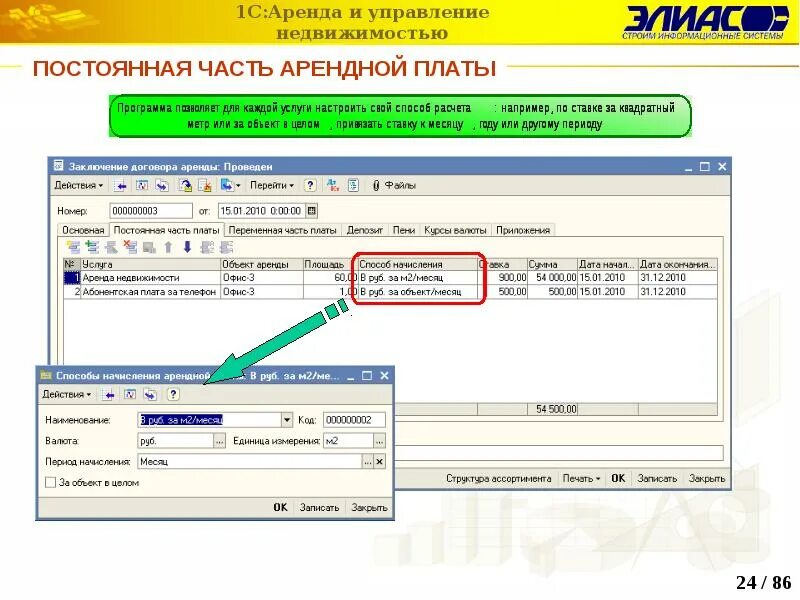Image resolution: width=800 pixels, height=600 pixels.
Task: Click OK in Способы начисления dialog
Action: [x=281, y=508]
